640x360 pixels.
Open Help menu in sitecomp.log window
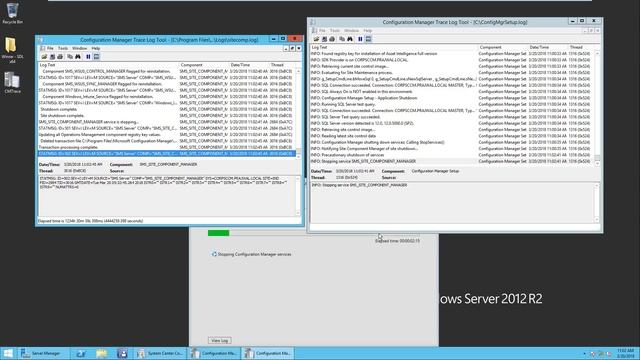pyautogui.click(x=96, y=48)
